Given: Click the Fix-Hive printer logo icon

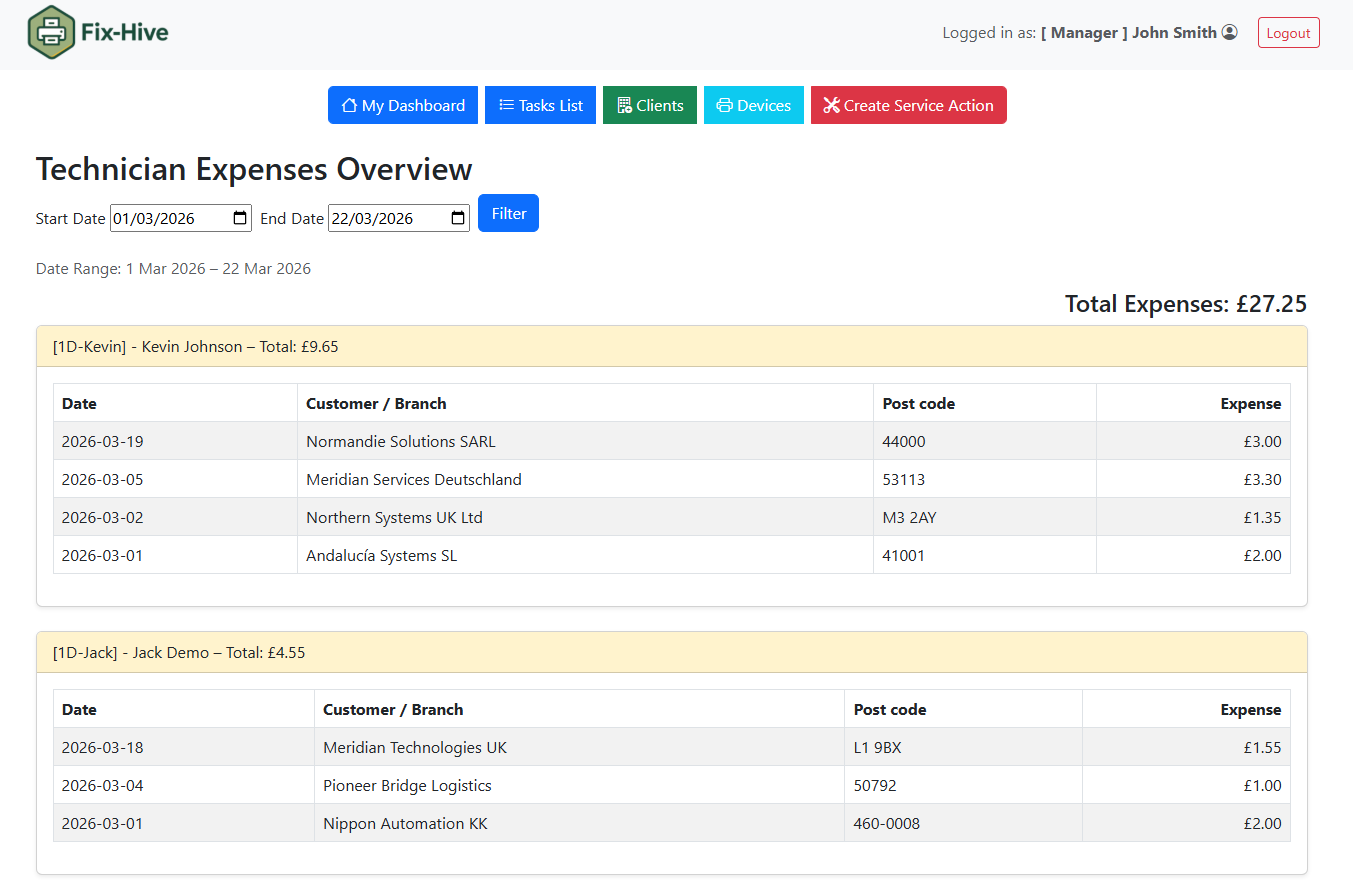Looking at the screenshot, I should (x=51, y=33).
